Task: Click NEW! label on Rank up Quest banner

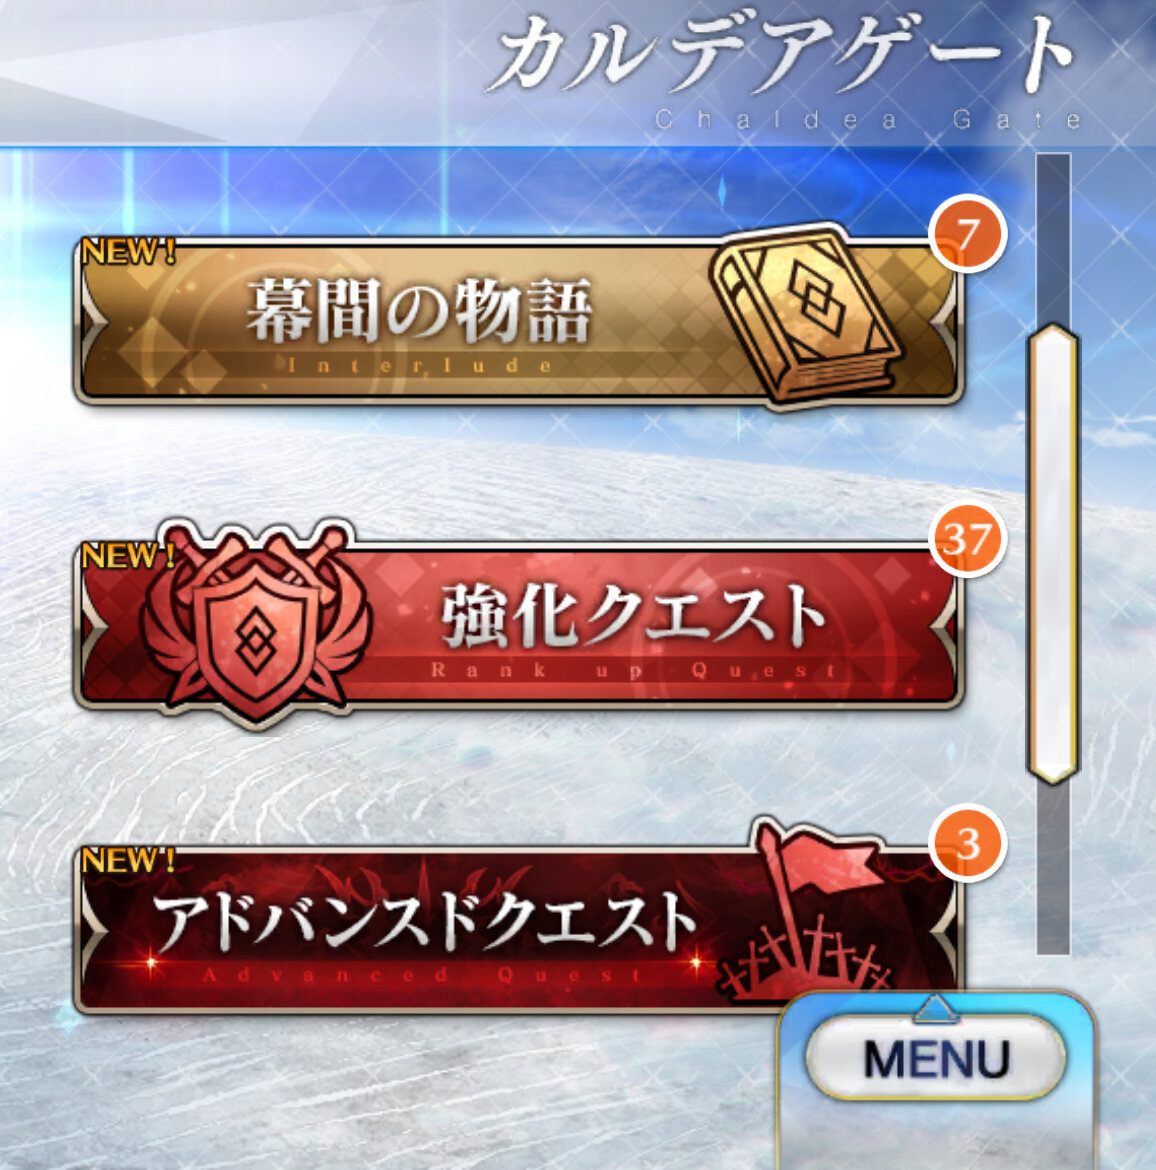Action: [128, 556]
